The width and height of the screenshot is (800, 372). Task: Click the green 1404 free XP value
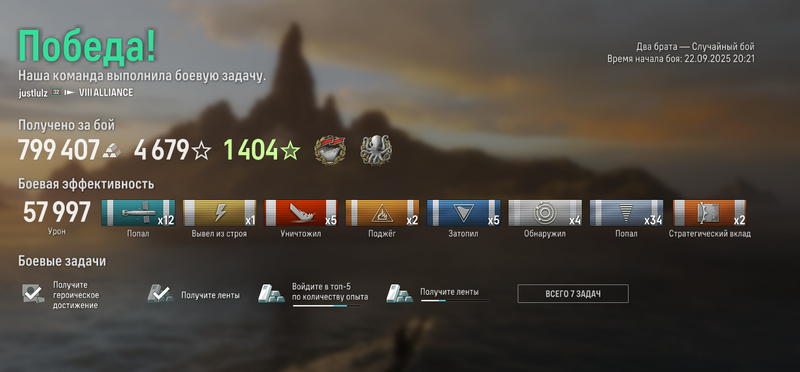pos(251,150)
